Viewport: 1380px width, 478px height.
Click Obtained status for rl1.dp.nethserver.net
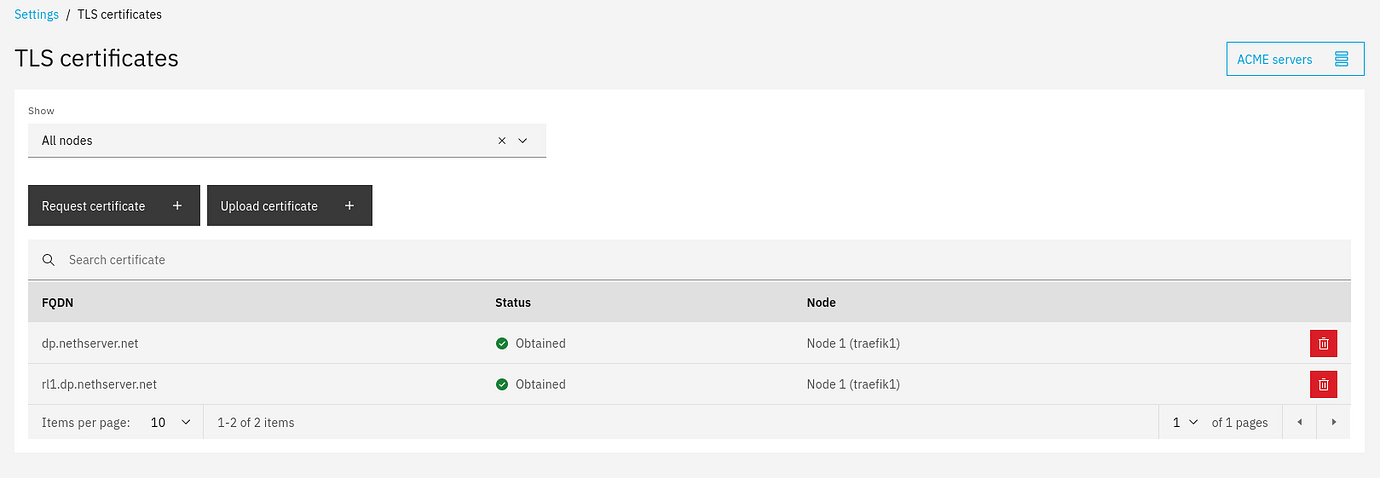tap(531, 384)
